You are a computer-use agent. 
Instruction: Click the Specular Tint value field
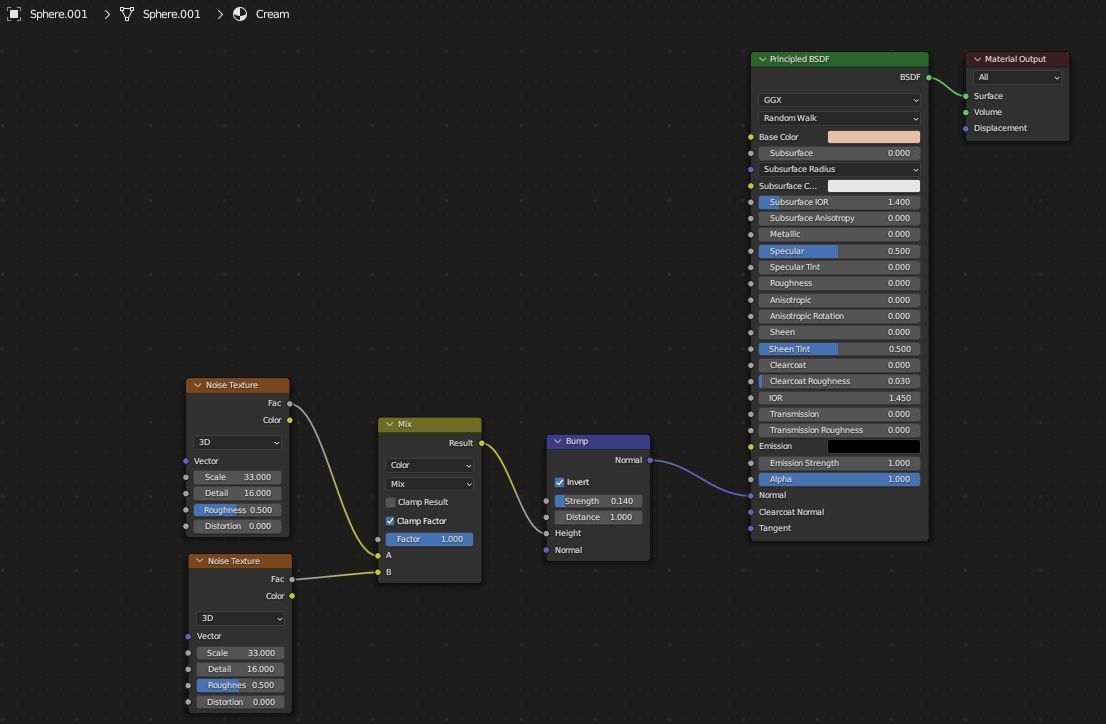pos(839,267)
